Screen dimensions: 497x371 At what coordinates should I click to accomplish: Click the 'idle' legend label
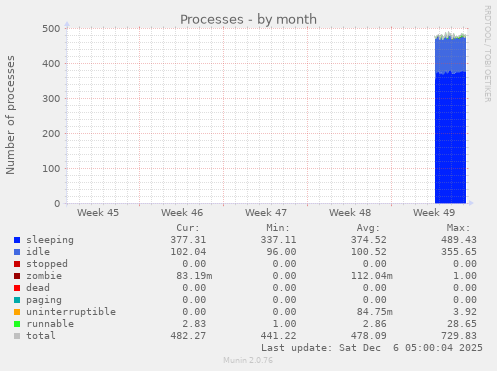(38, 252)
